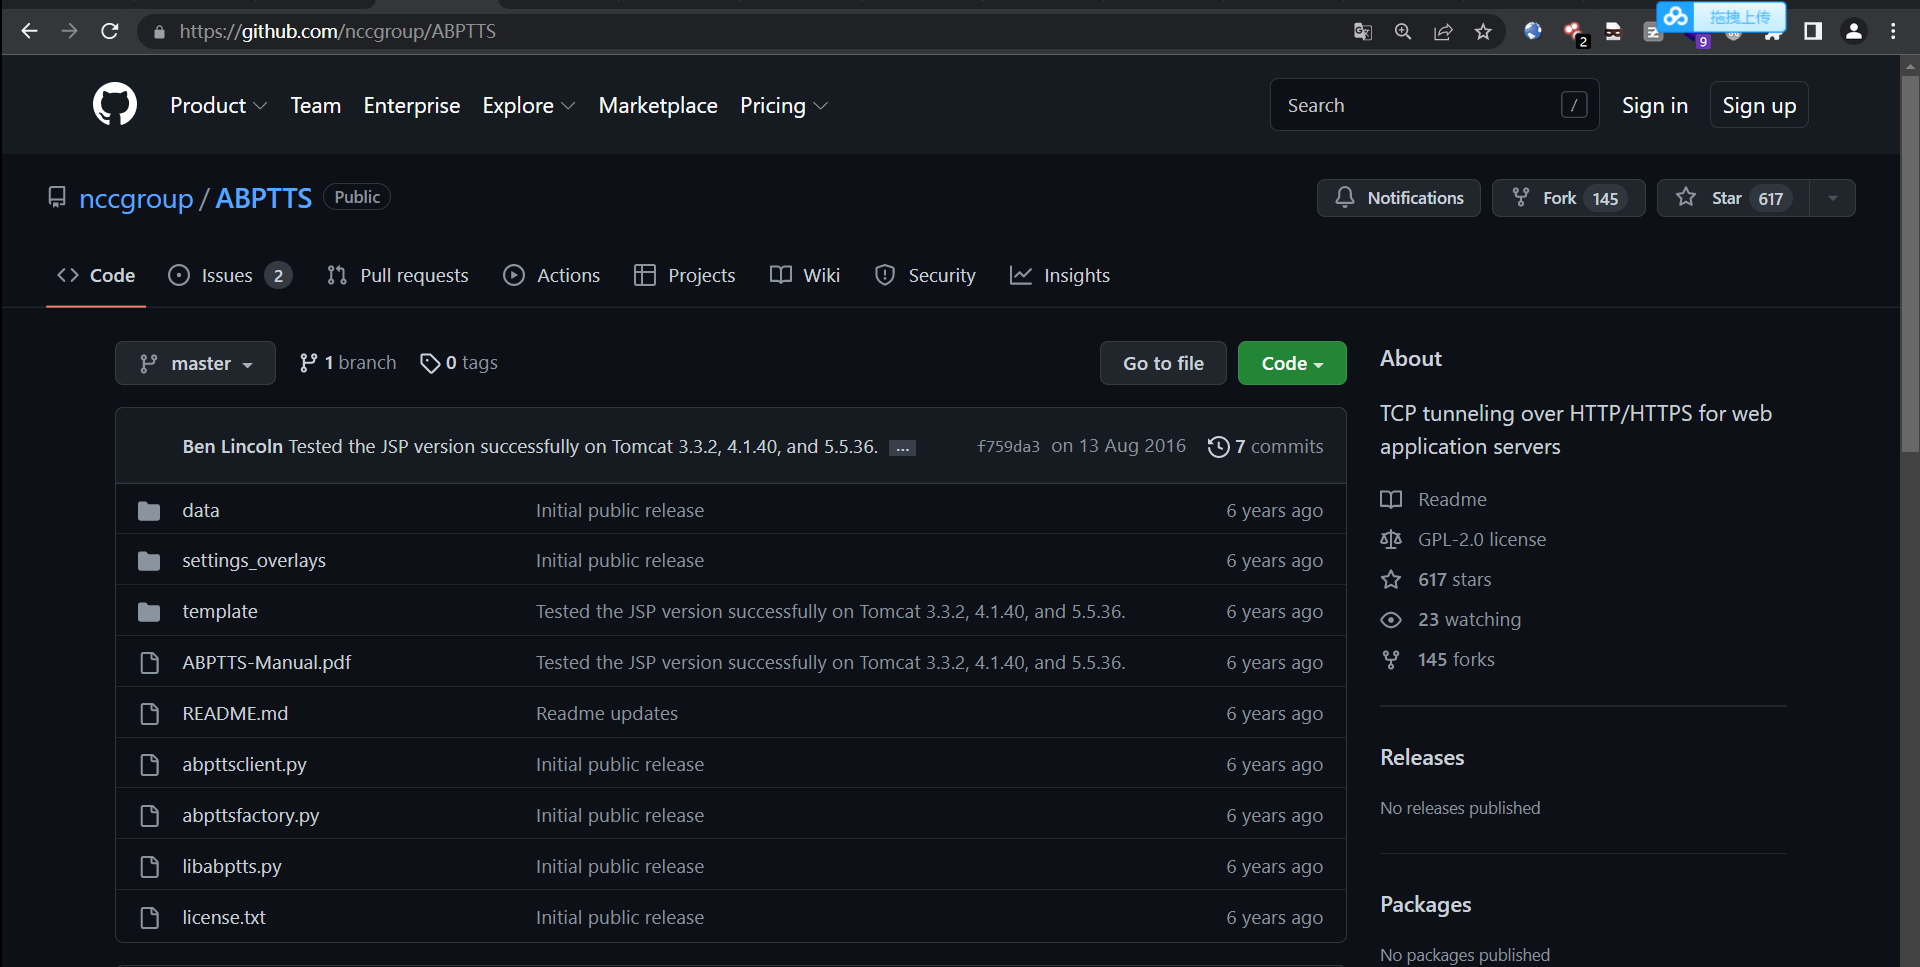
Task: Click the zoom magnifier icon in address bar
Action: pos(1403,32)
